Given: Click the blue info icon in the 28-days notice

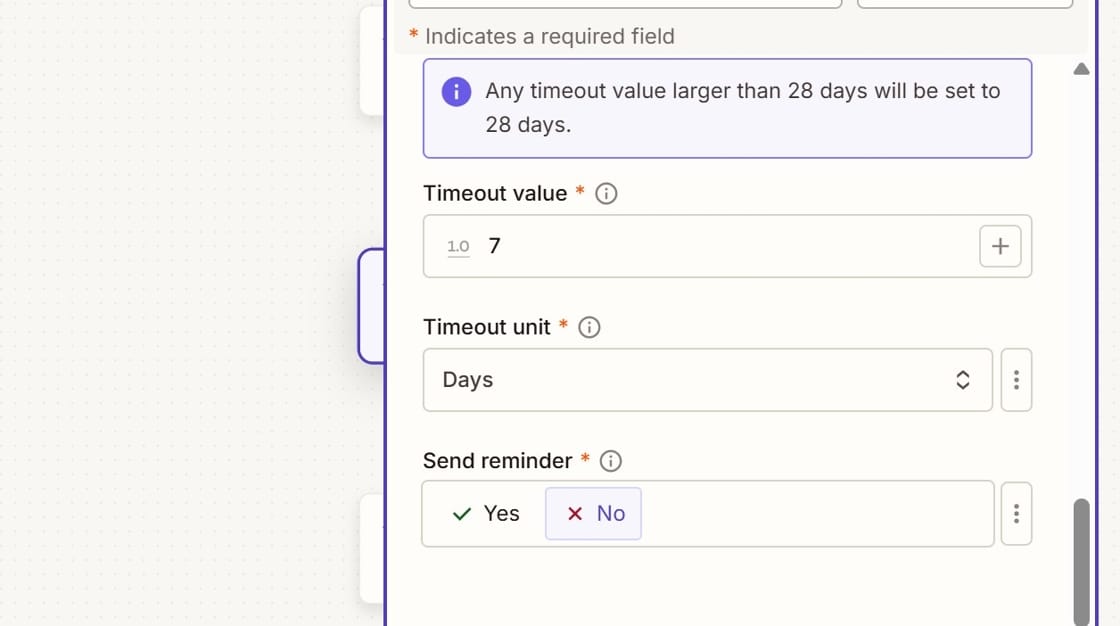Looking at the screenshot, I should coord(455,91).
